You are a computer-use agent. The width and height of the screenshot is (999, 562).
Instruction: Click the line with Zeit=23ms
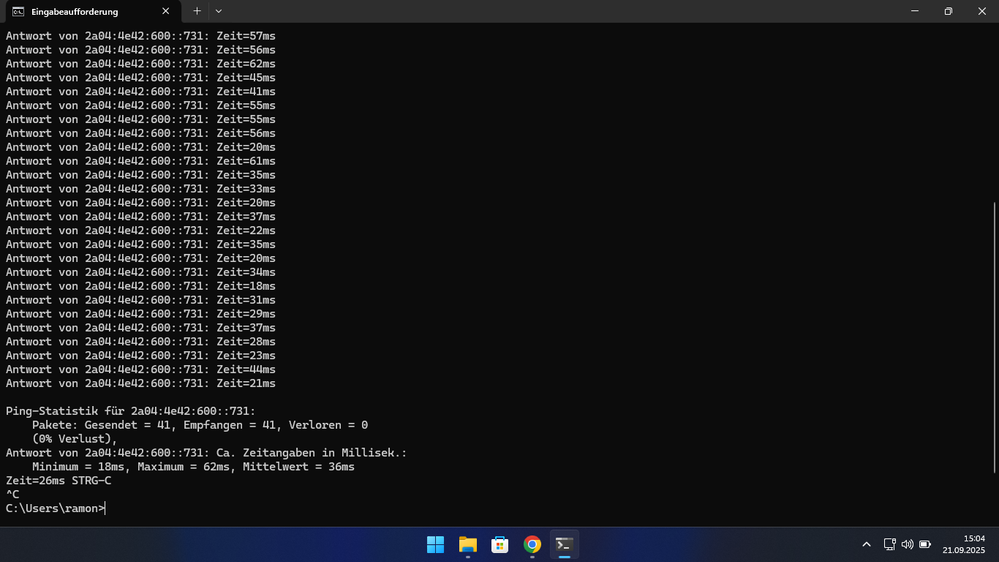point(141,356)
